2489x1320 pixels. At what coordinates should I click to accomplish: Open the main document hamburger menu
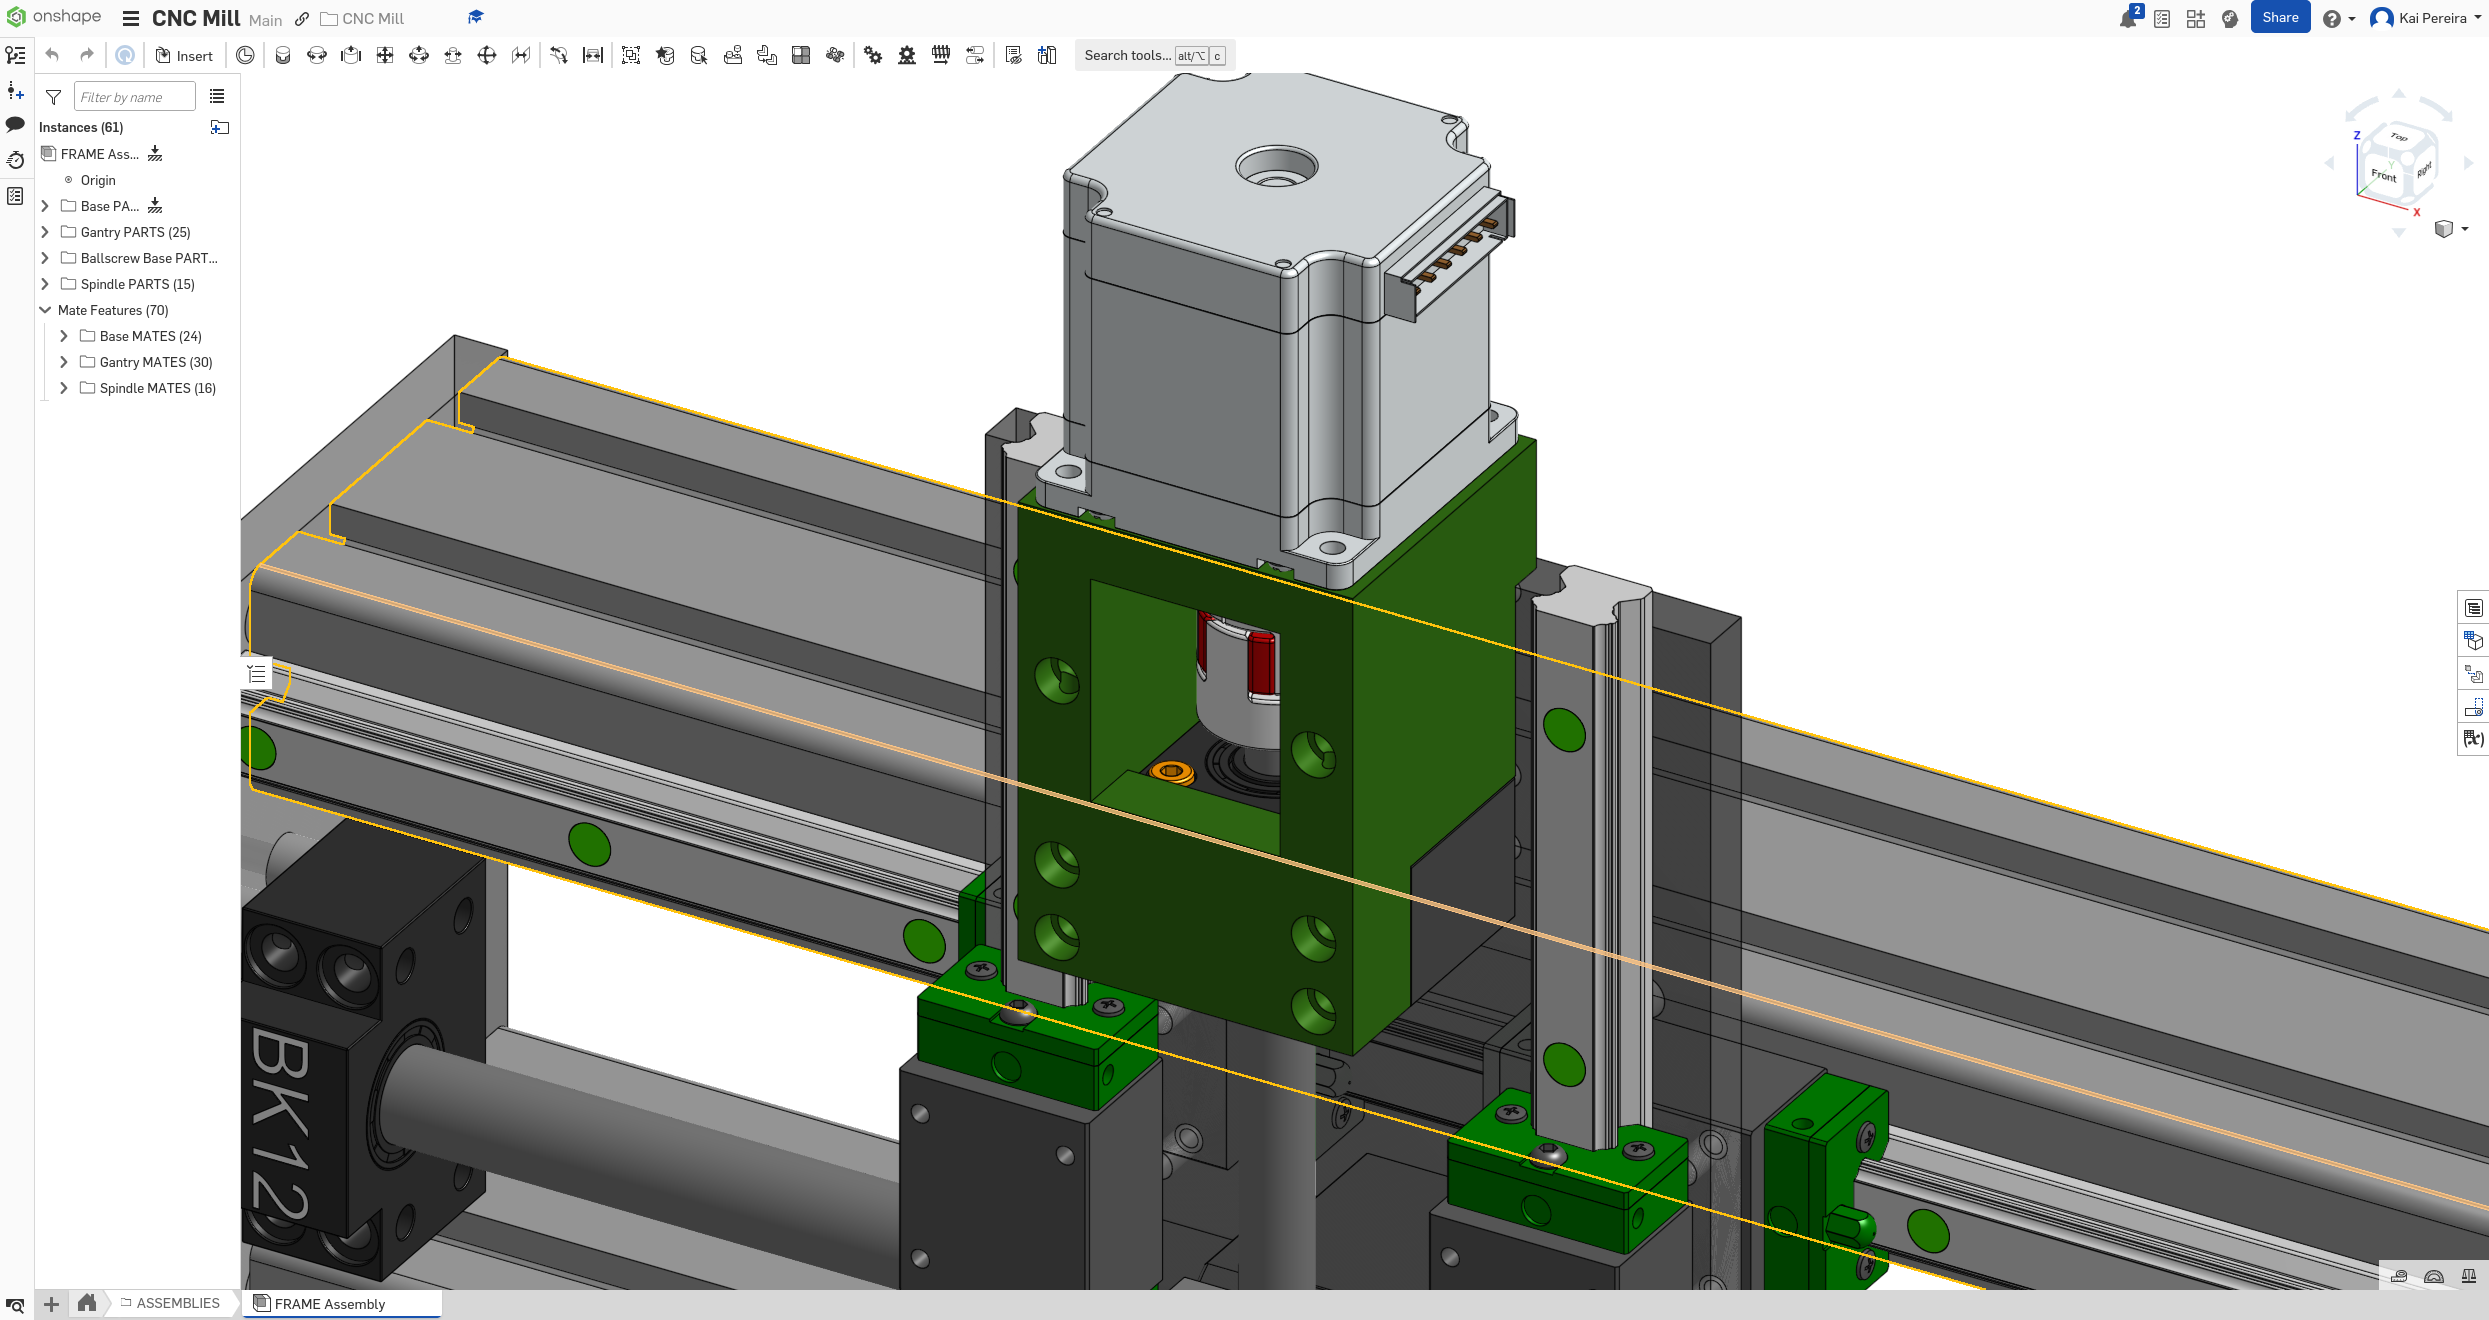click(130, 18)
